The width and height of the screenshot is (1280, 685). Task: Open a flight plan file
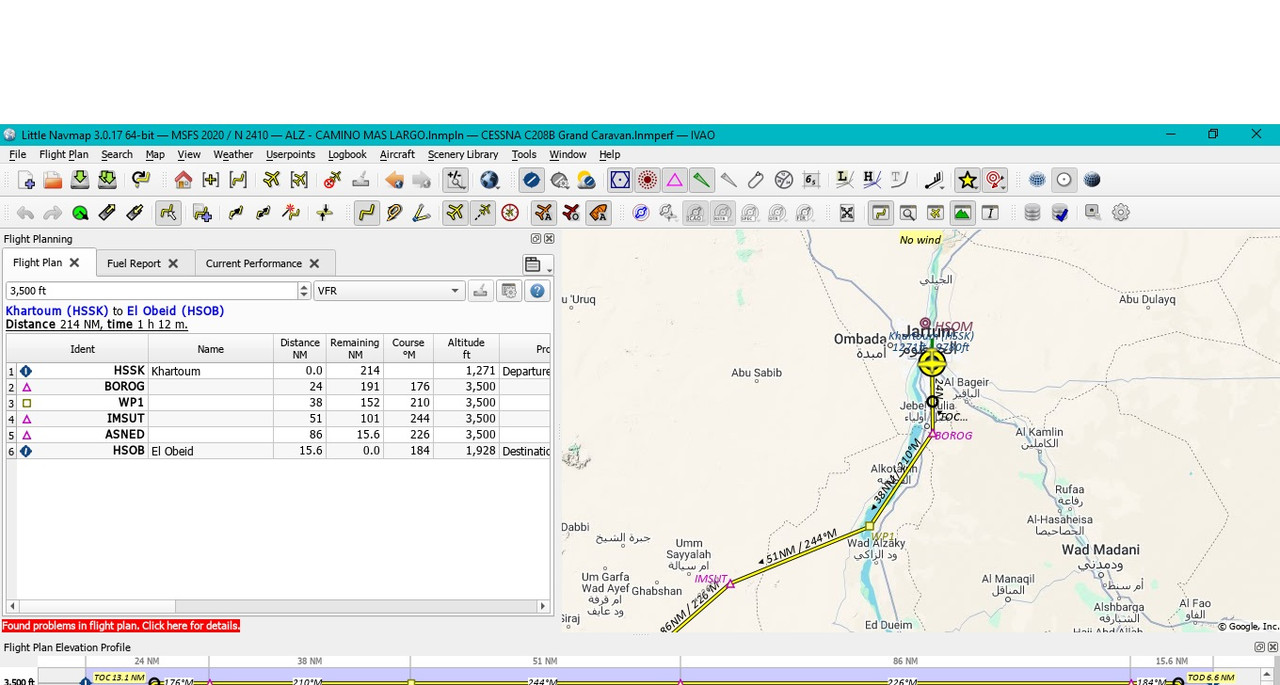(x=52, y=180)
